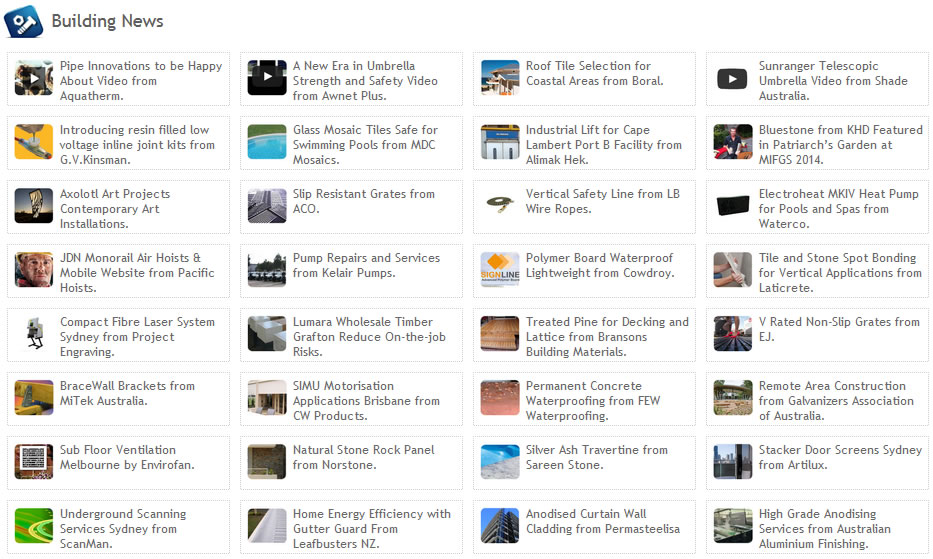
Task: Click the EJ non-slip grates thumbnail
Action: (x=732, y=333)
